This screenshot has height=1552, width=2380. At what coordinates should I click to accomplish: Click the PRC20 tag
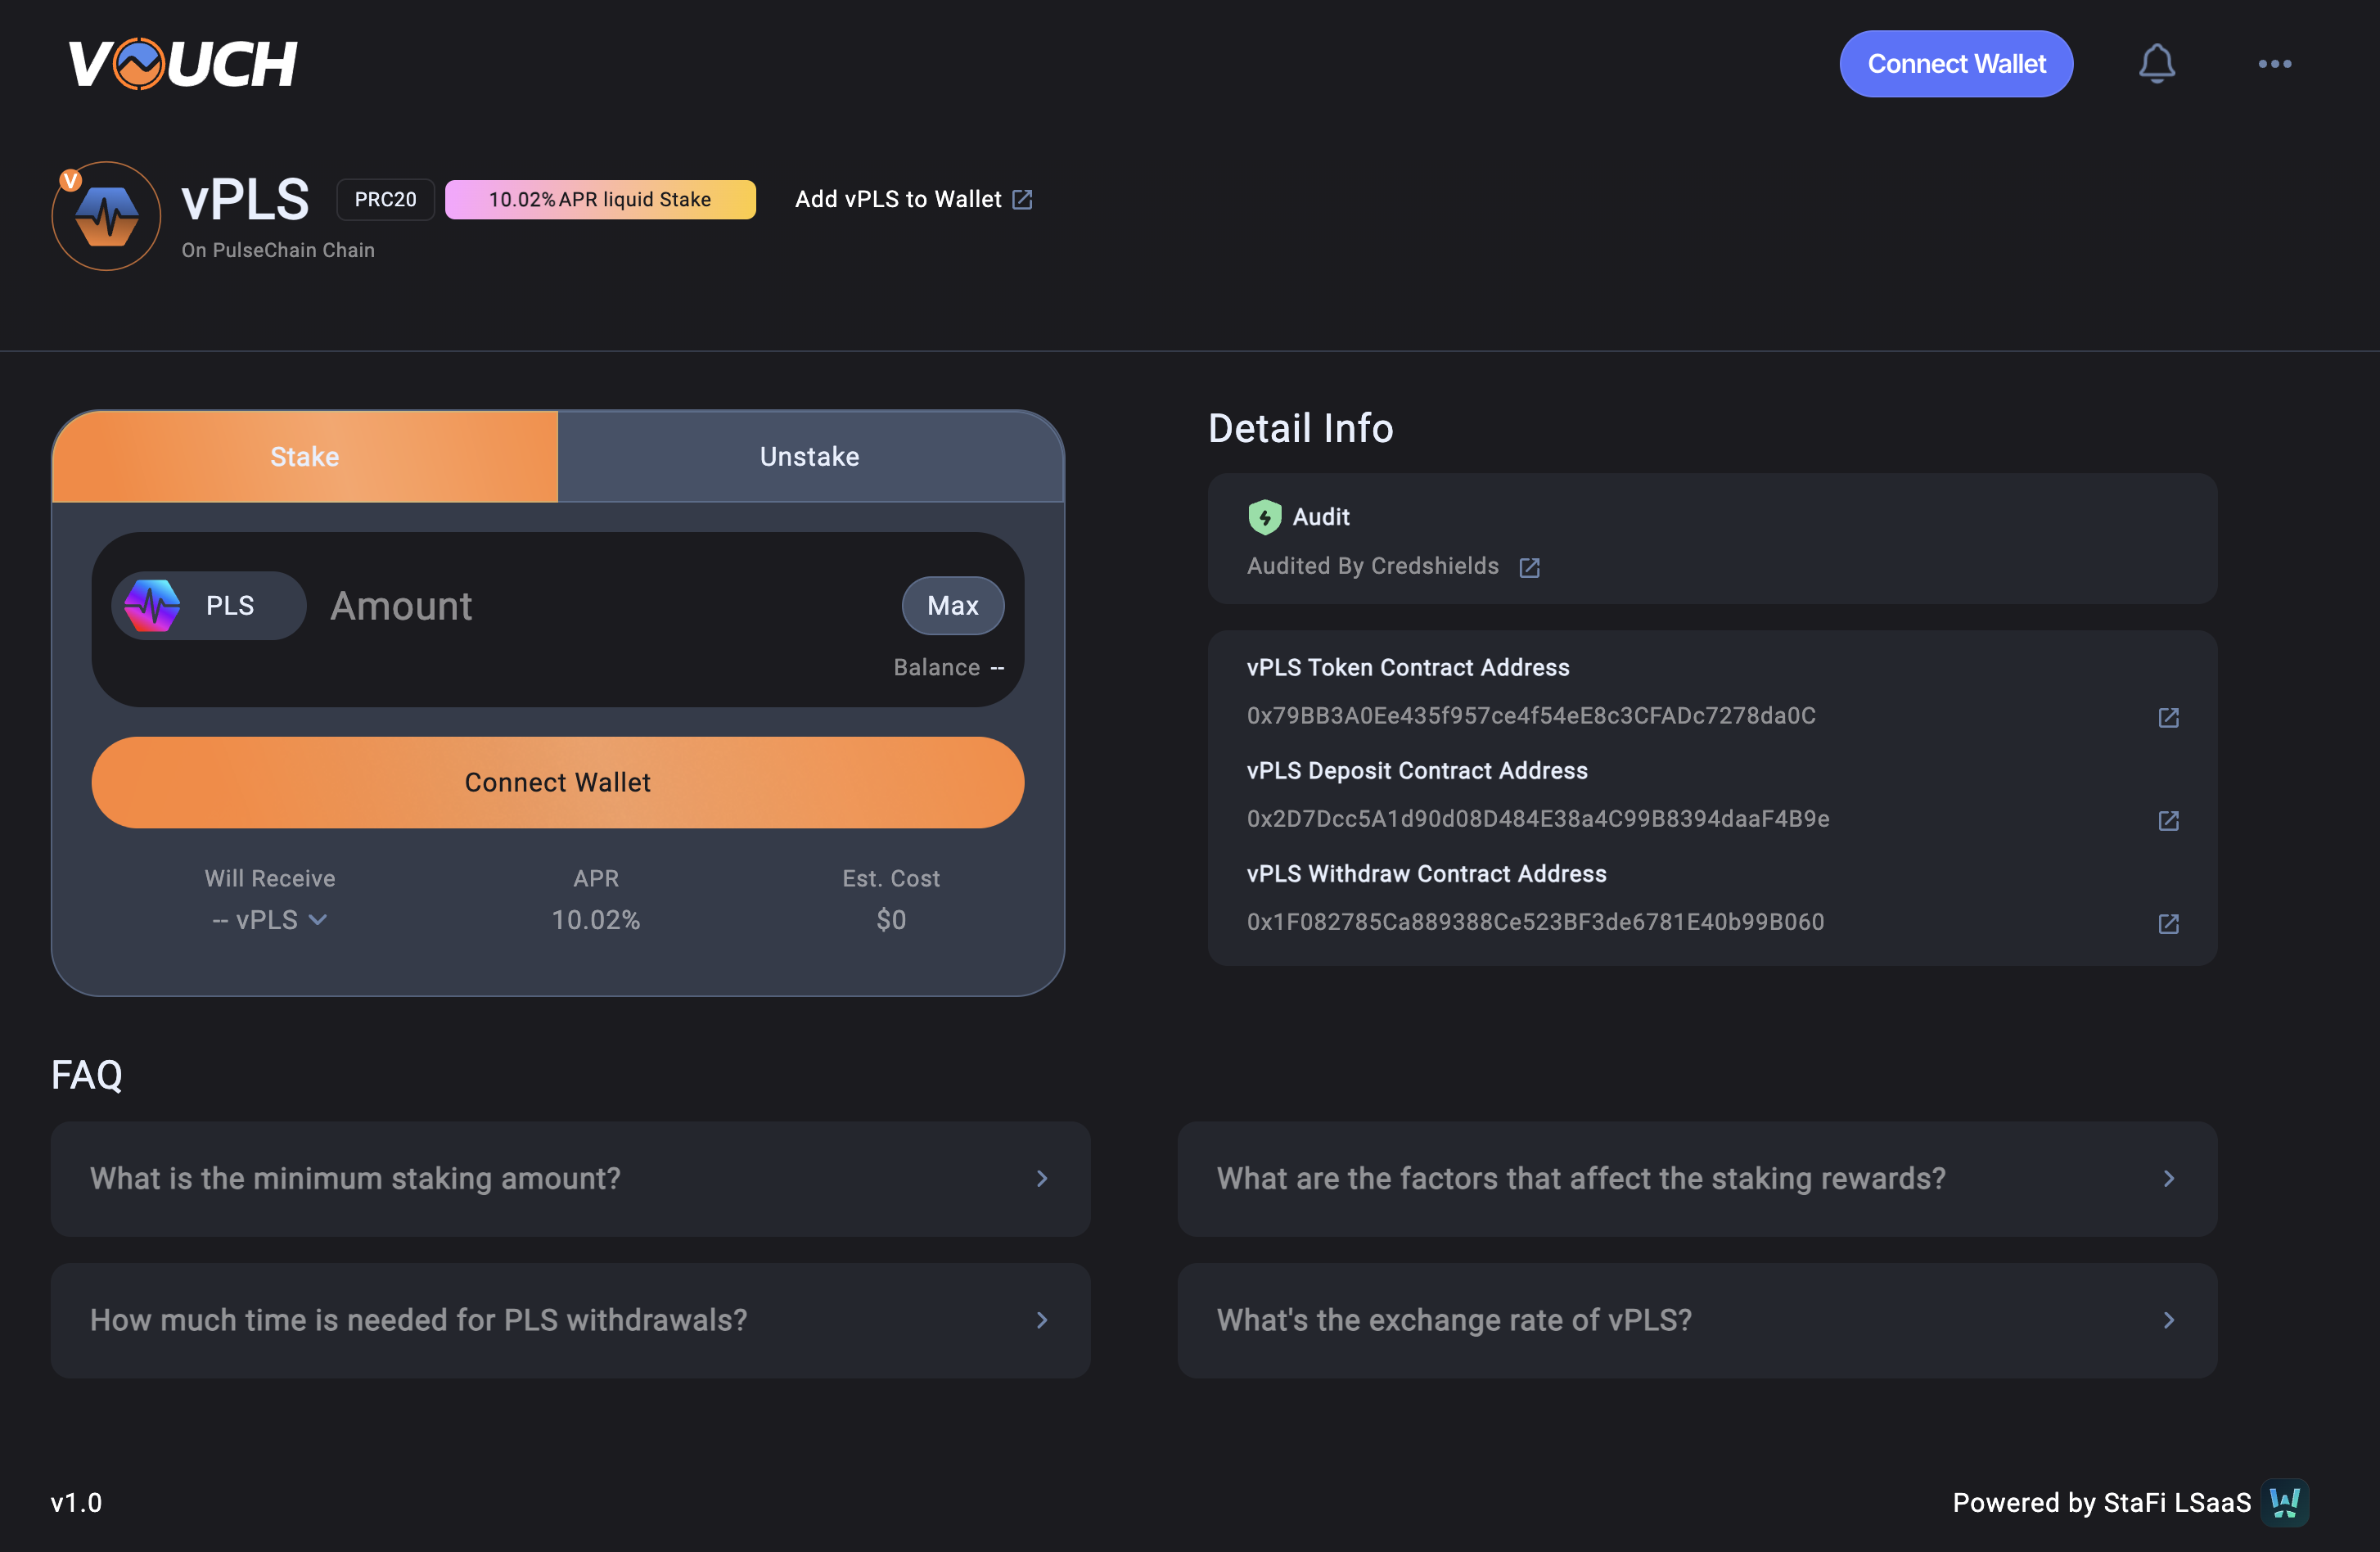pyautogui.click(x=385, y=200)
